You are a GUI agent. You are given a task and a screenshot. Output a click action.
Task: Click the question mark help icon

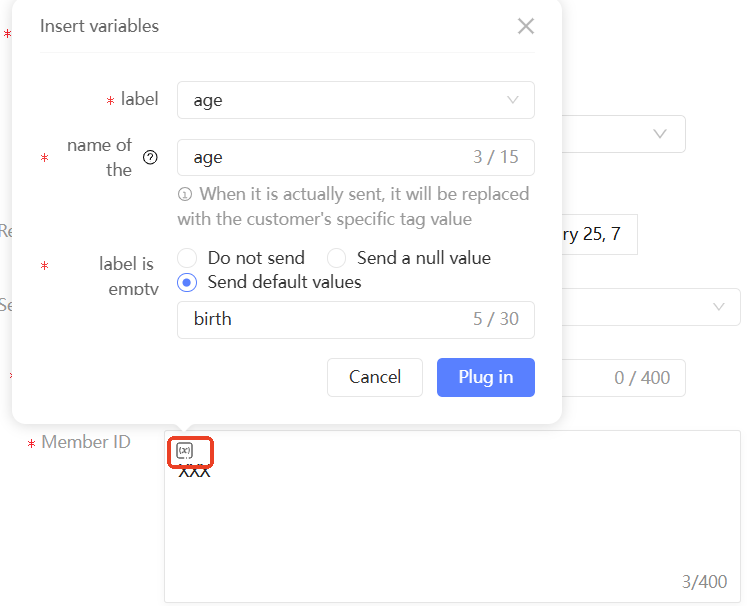(150, 158)
